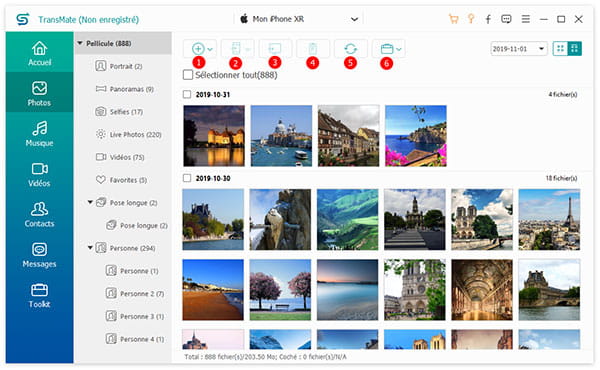Switch to large grid thumbnail view

(574, 49)
